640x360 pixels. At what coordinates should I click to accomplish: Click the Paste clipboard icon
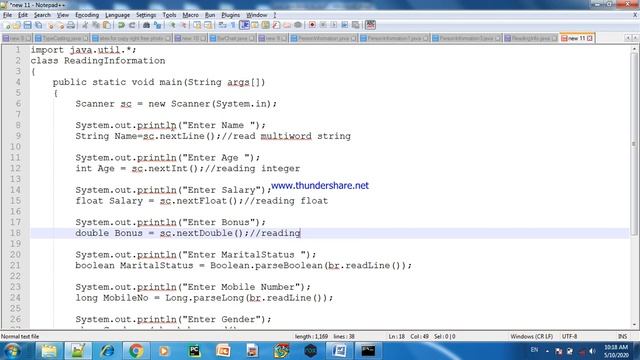click(107, 25)
